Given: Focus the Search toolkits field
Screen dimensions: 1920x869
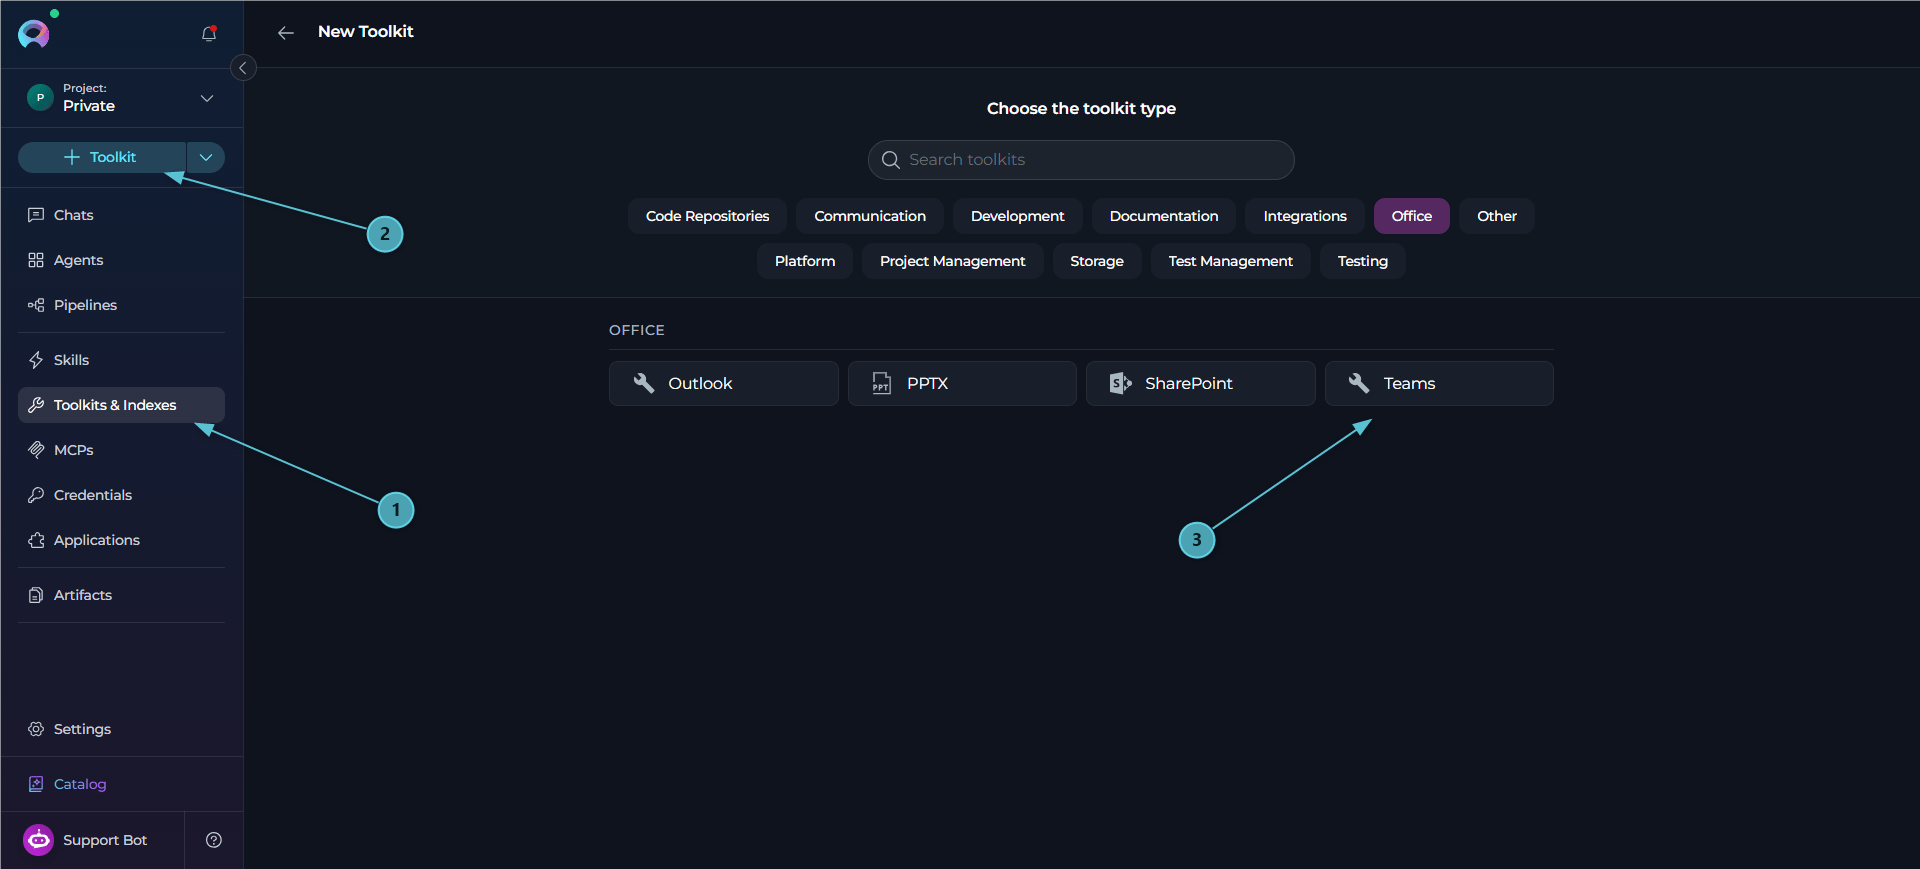Looking at the screenshot, I should 1081,160.
